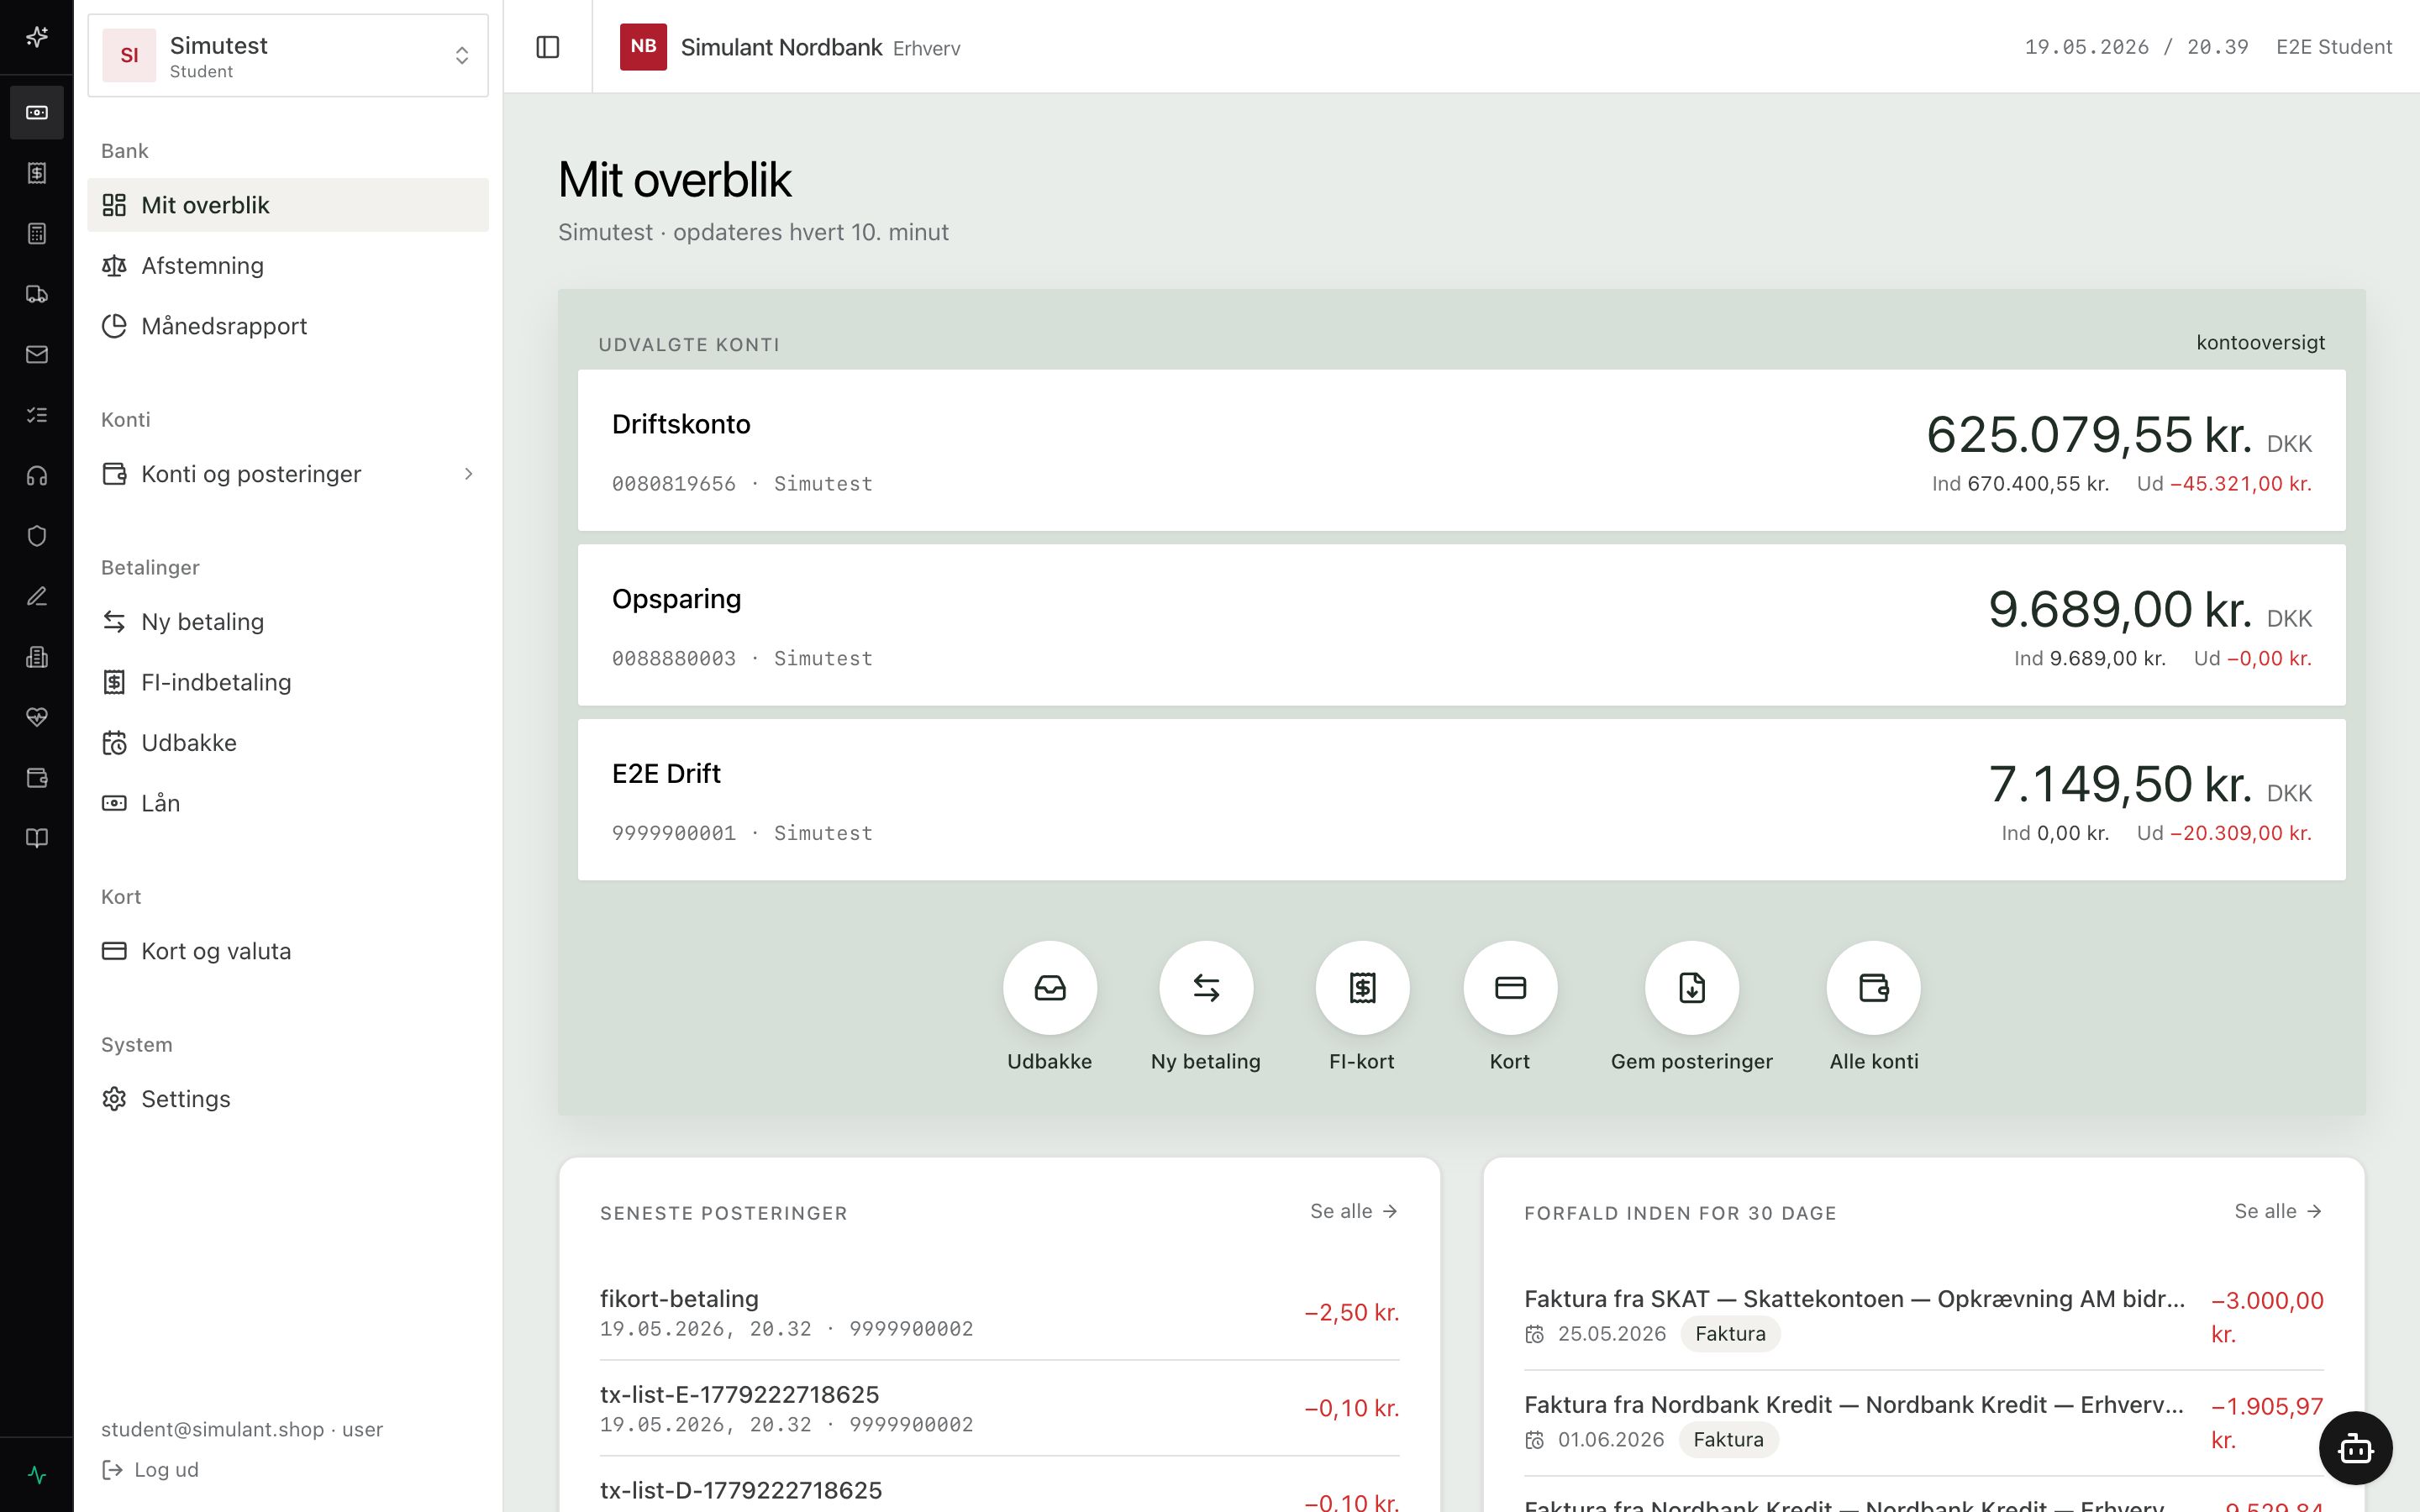2420x1512 pixels.
Task: Open the Opsparing account card
Action: pos(1461,625)
